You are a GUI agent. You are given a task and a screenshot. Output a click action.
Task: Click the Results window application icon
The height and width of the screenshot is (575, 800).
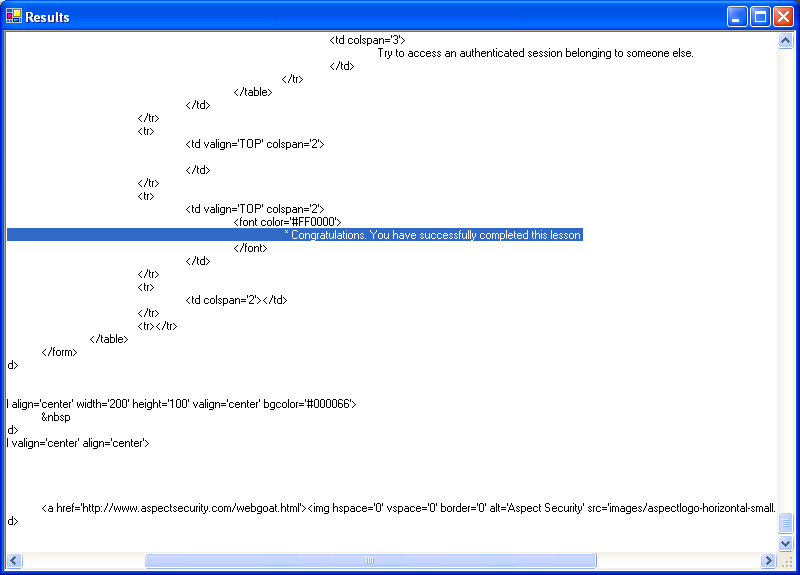tap(14, 16)
